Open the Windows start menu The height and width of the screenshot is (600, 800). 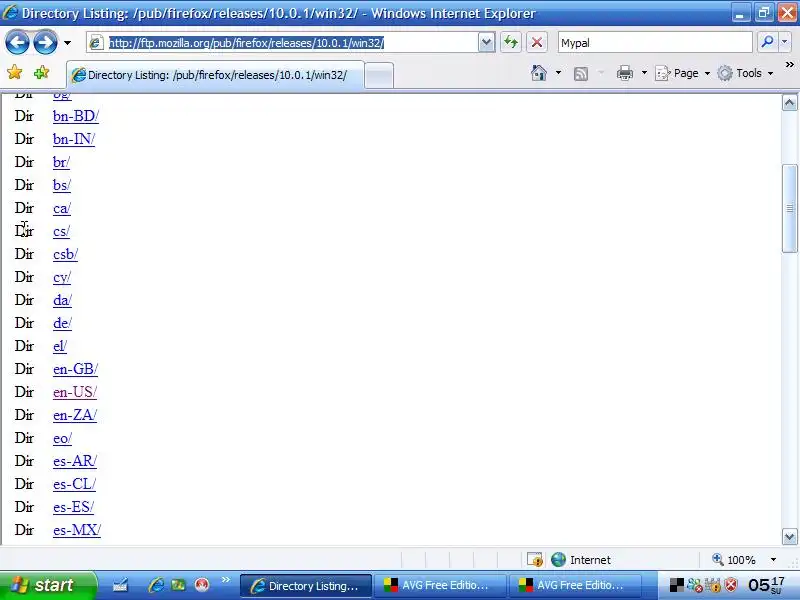48,585
